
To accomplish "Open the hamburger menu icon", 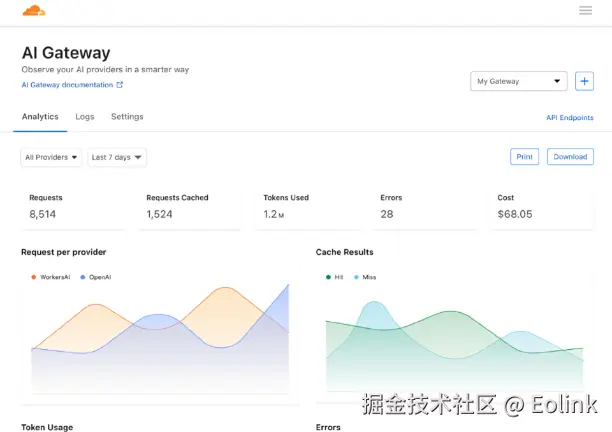I will tap(585, 10).
